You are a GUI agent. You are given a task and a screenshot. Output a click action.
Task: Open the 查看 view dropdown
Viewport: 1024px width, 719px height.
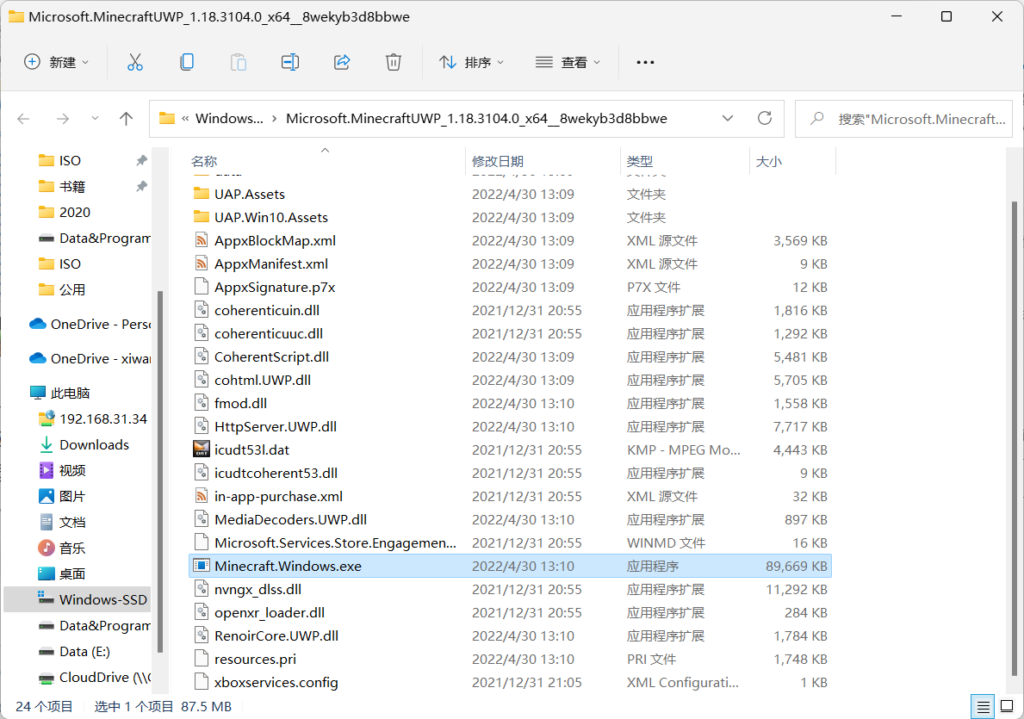click(x=568, y=62)
